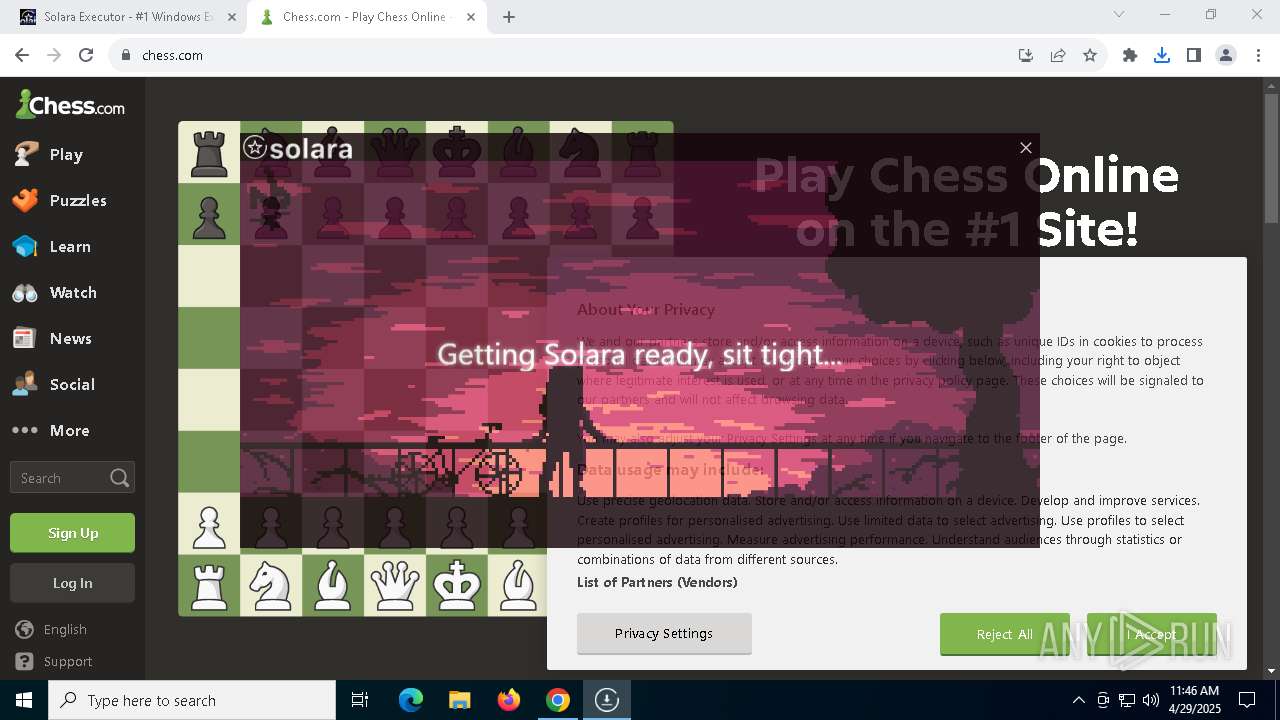The image size is (1280, 720).
Task: Open Chrome extensions puzzle icon
Action: point(1130,55)
